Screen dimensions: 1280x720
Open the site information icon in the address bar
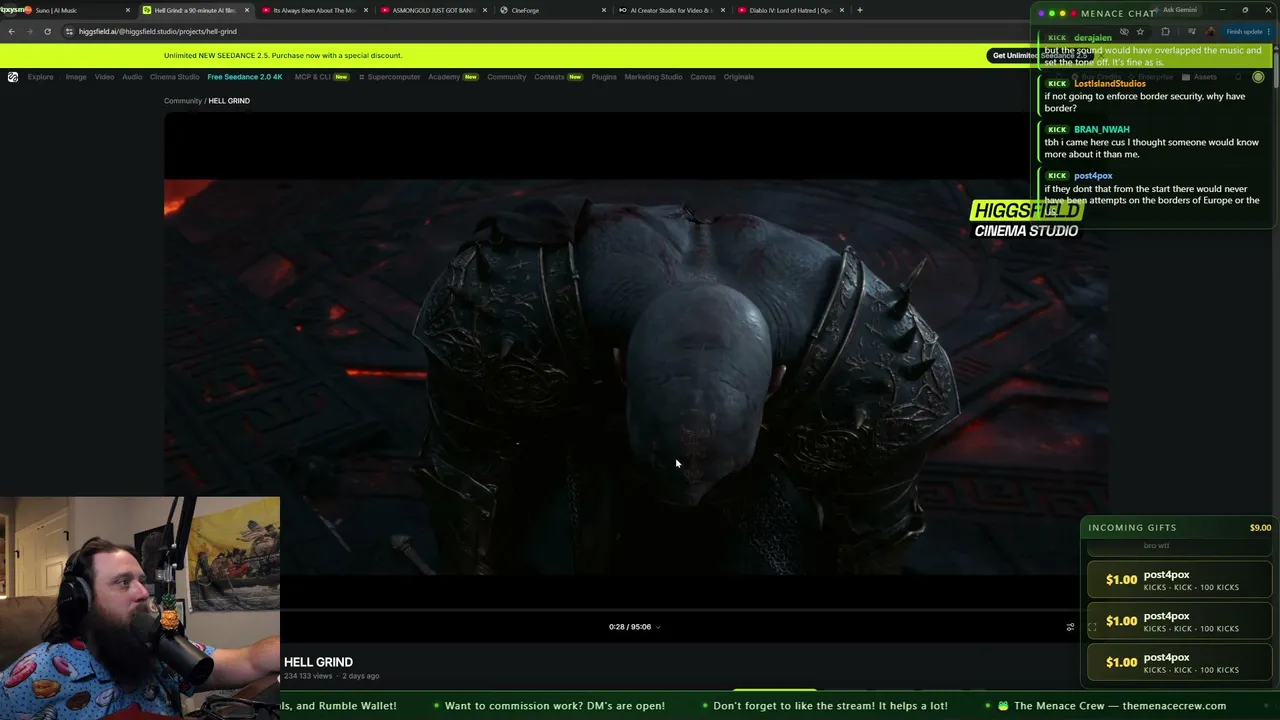pyautogui.click(x=69, y=31)
